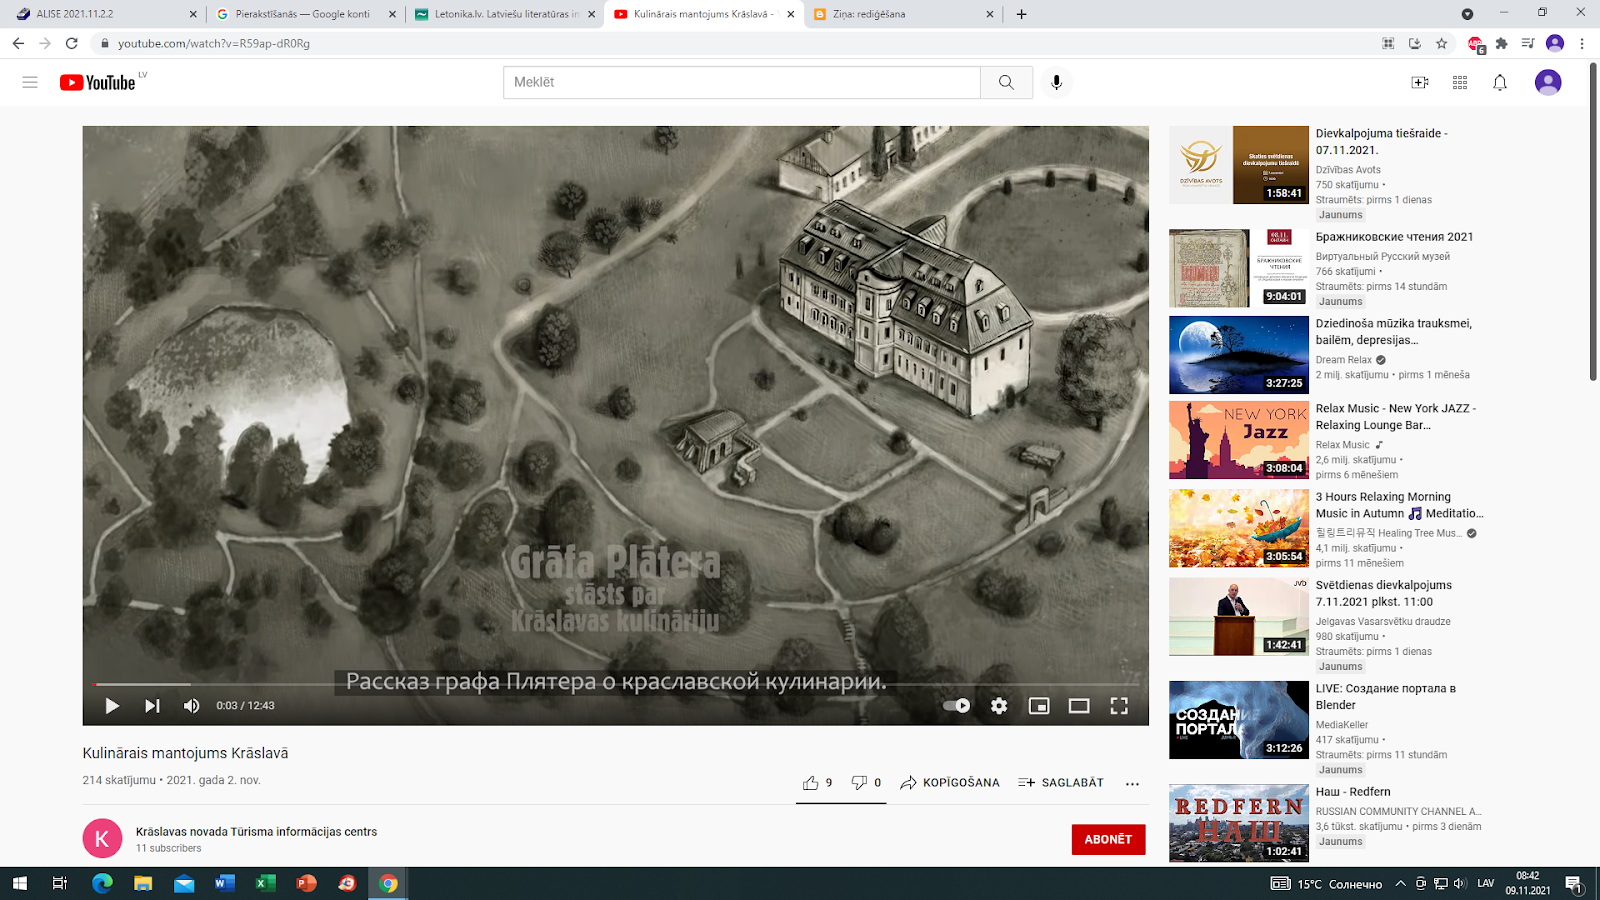
Task: Dislike the video with thumbs down
Action: click(866, 783)
